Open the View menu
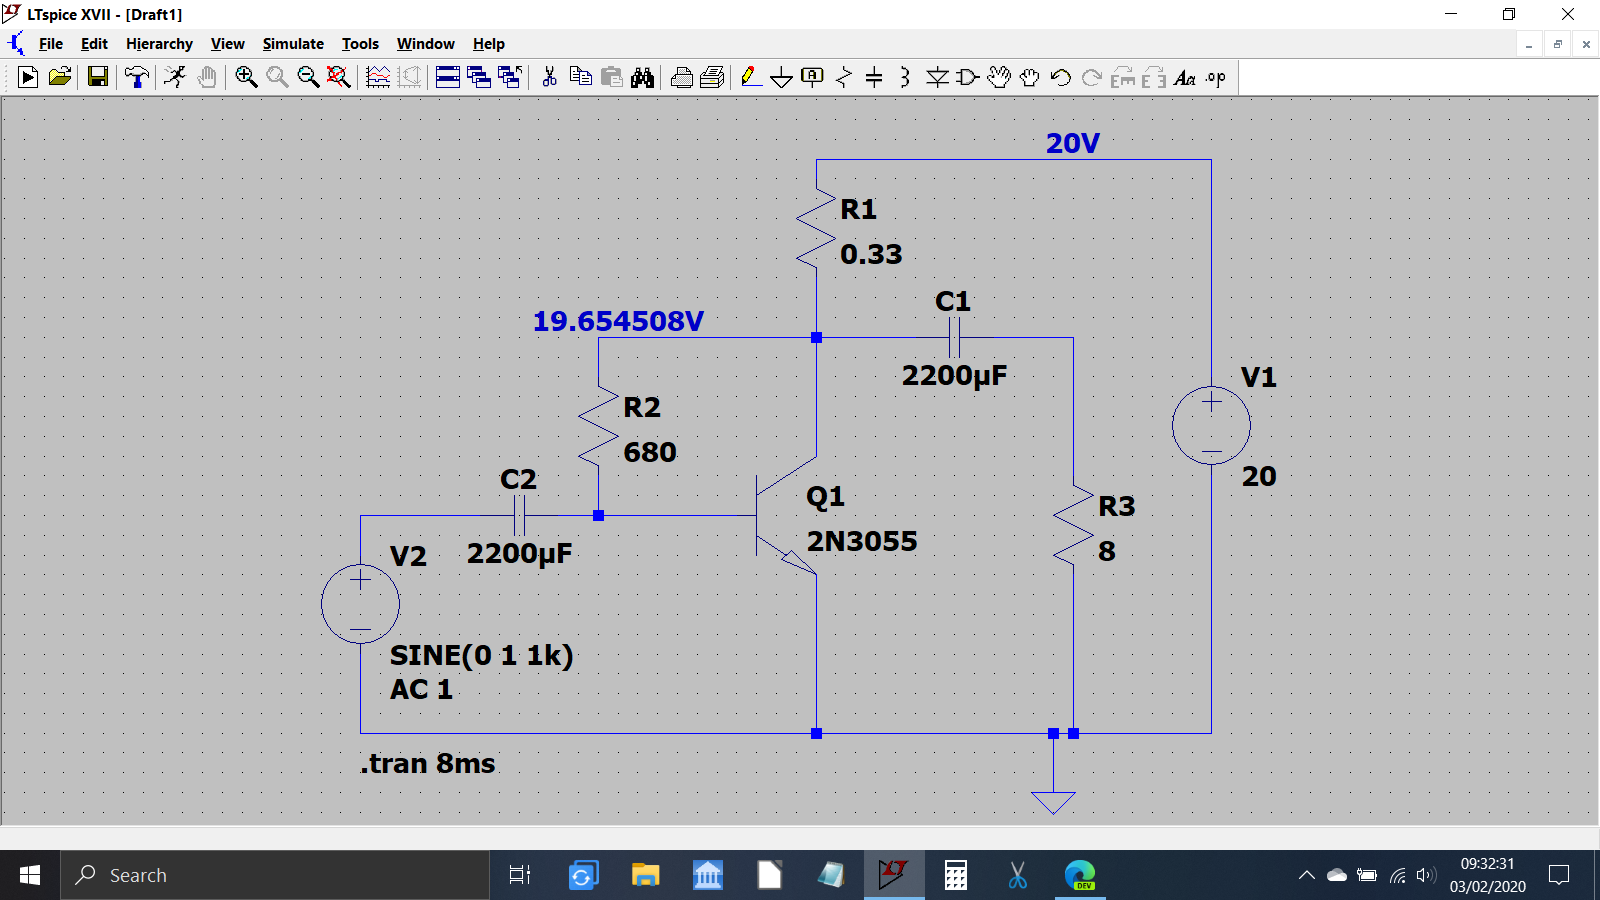 228,44
